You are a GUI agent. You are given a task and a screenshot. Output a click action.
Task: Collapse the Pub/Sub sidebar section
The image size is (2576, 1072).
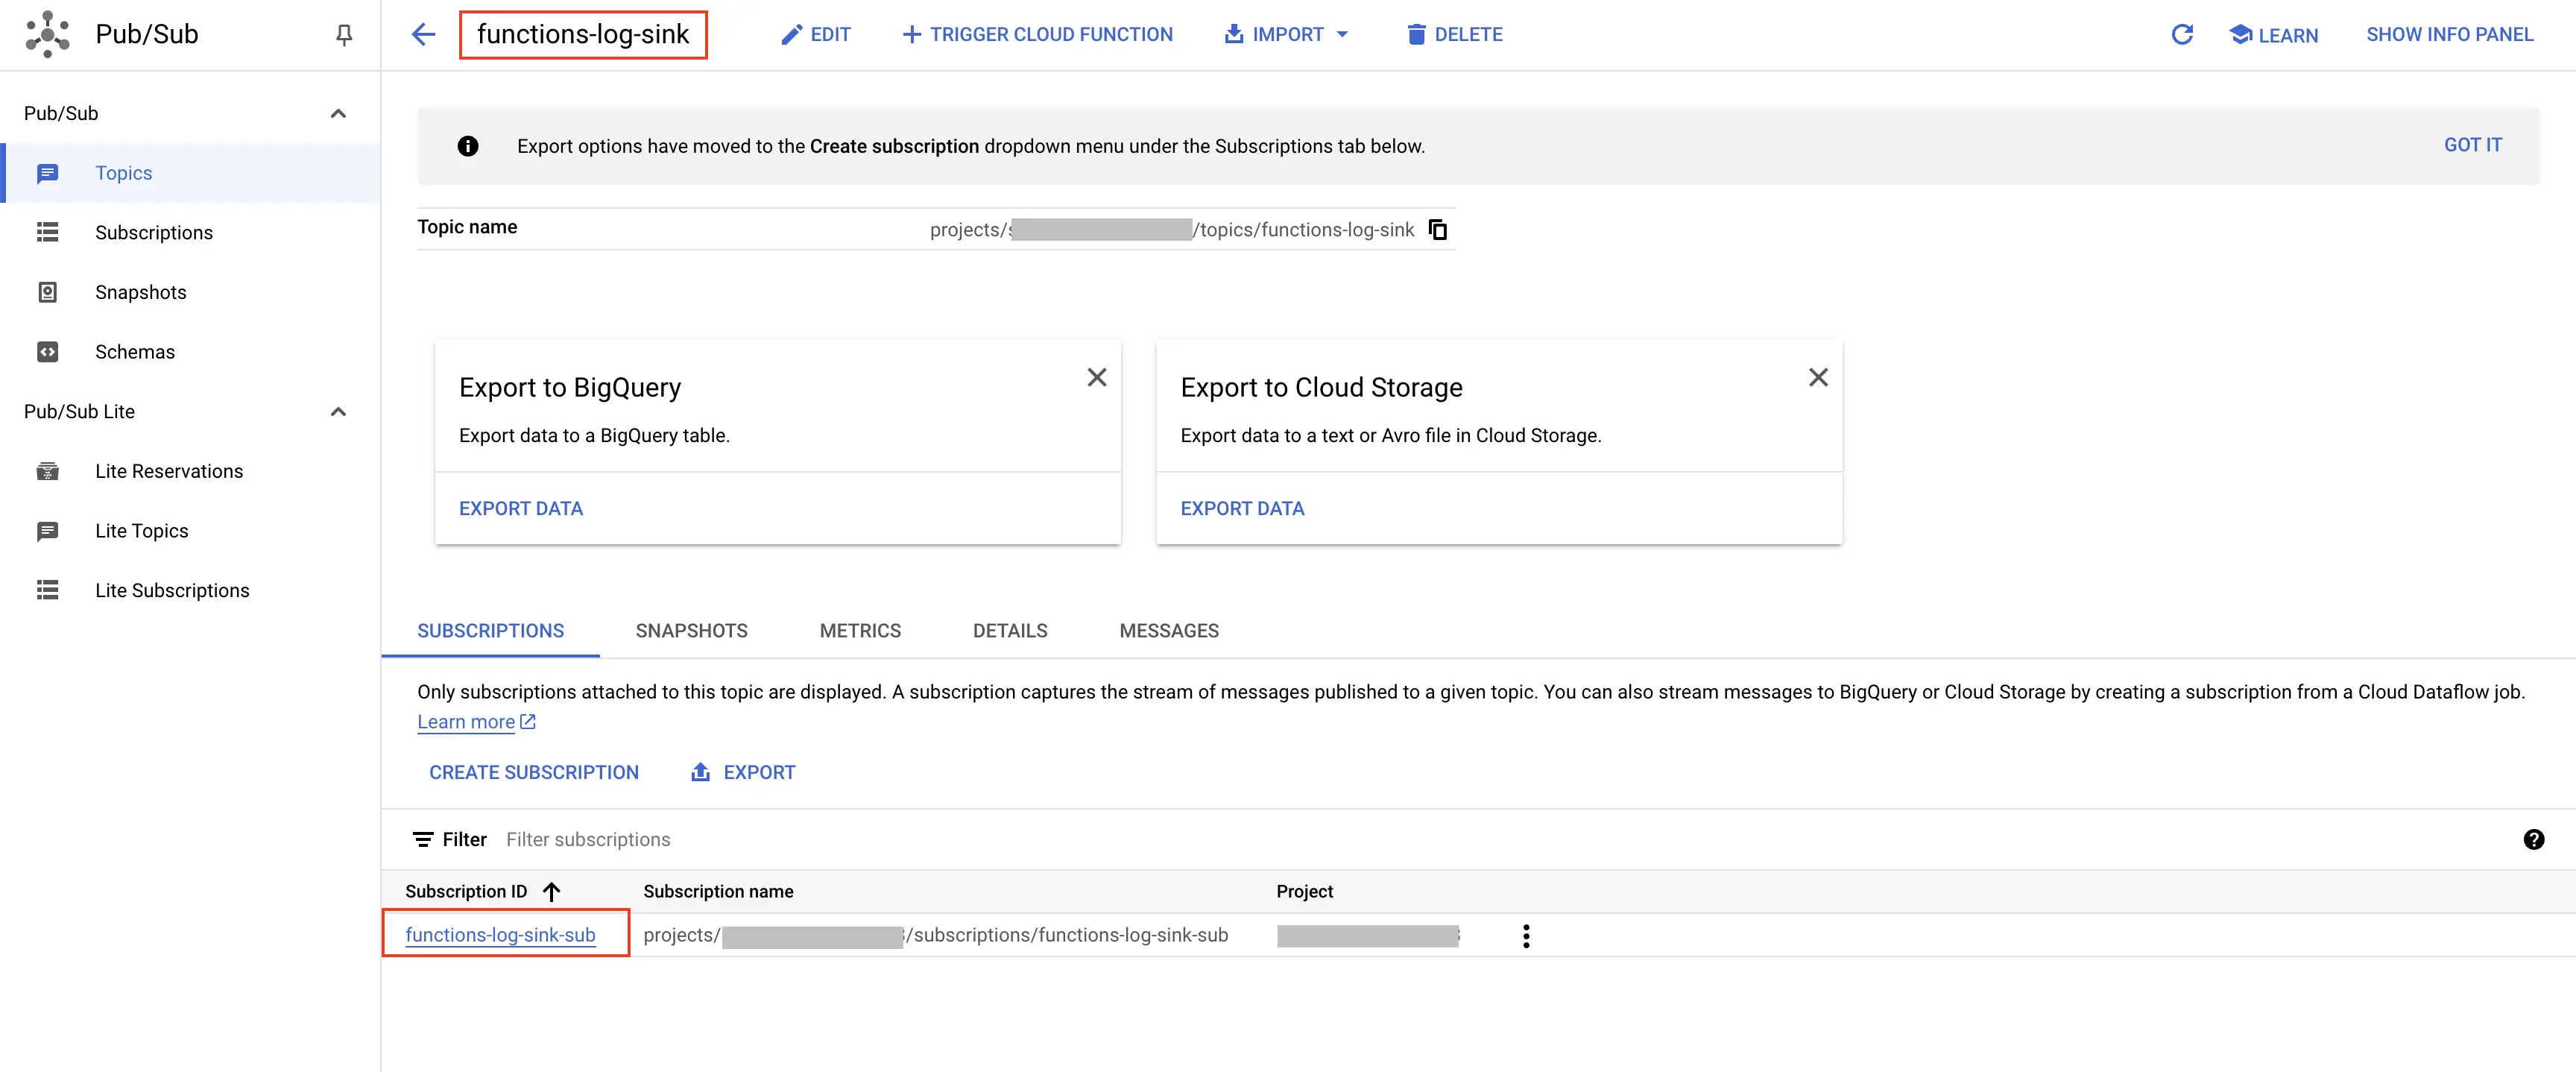tap(338, 113)
